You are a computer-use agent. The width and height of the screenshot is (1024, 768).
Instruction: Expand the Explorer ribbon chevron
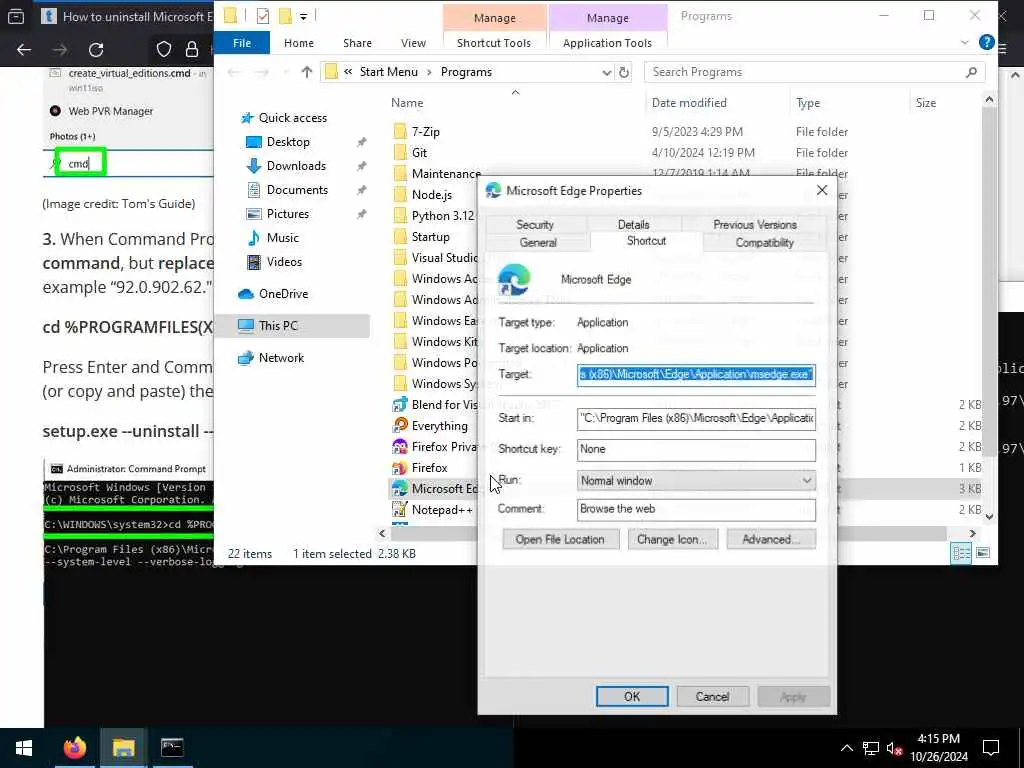click(965, 42)
